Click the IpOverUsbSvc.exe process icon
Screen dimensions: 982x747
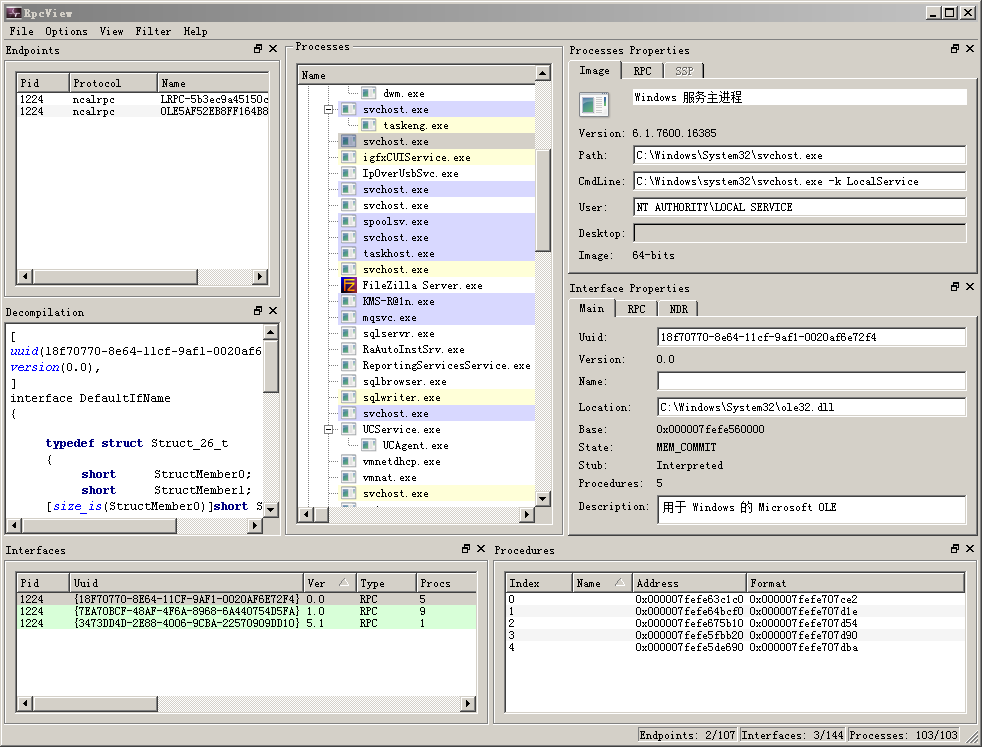(348, 173)
